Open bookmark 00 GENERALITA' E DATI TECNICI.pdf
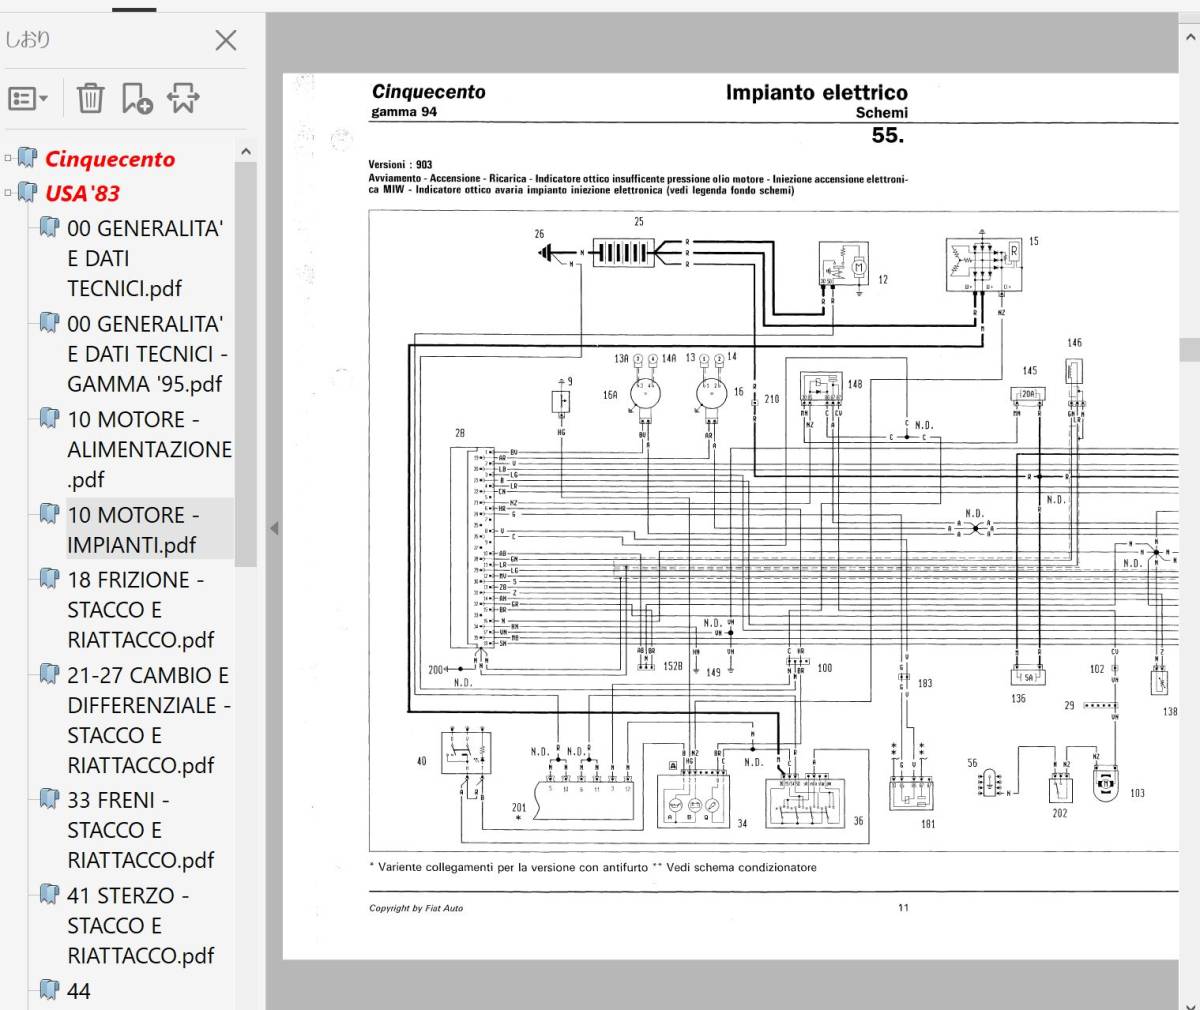The width and height of the screenshot is (1200, 1010). click(145, 258)
